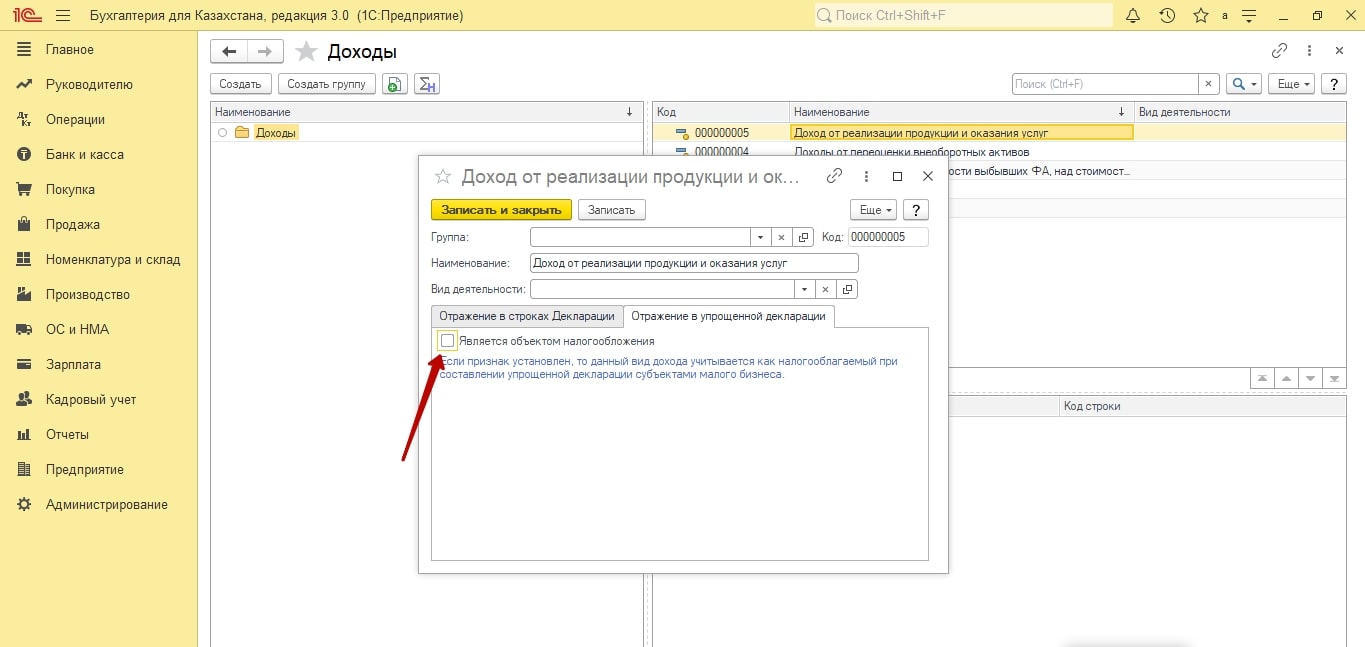
Task: Open Зарплата section in sidebar
Action: click(73, 365)
